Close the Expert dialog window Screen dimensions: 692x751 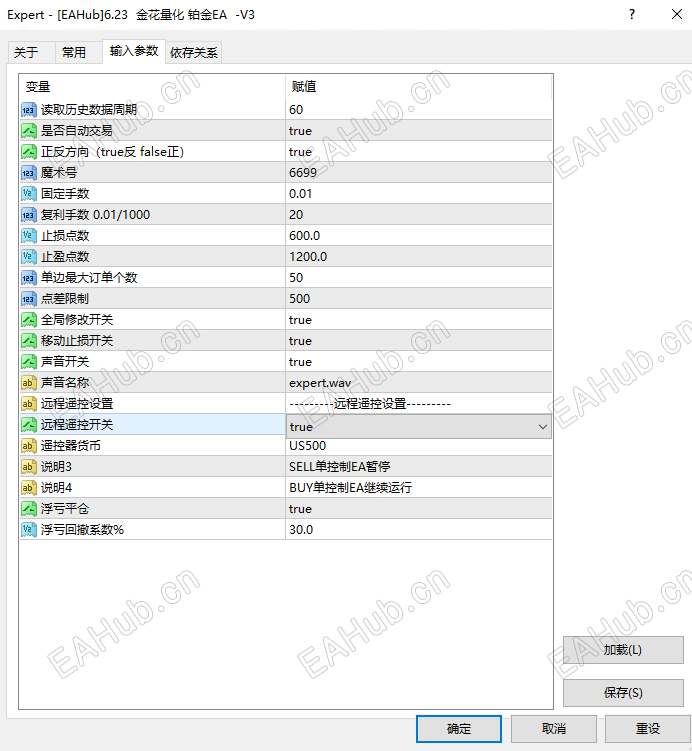pyautogui.click(x=676, y=14)
